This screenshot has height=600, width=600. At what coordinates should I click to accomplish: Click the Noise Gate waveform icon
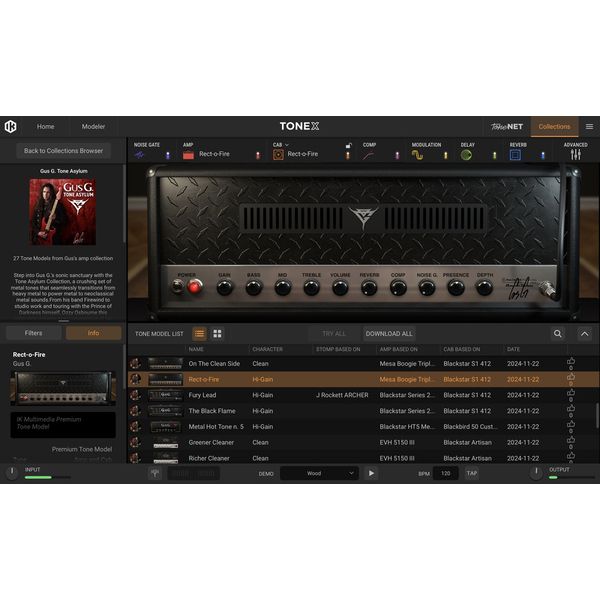139,155
